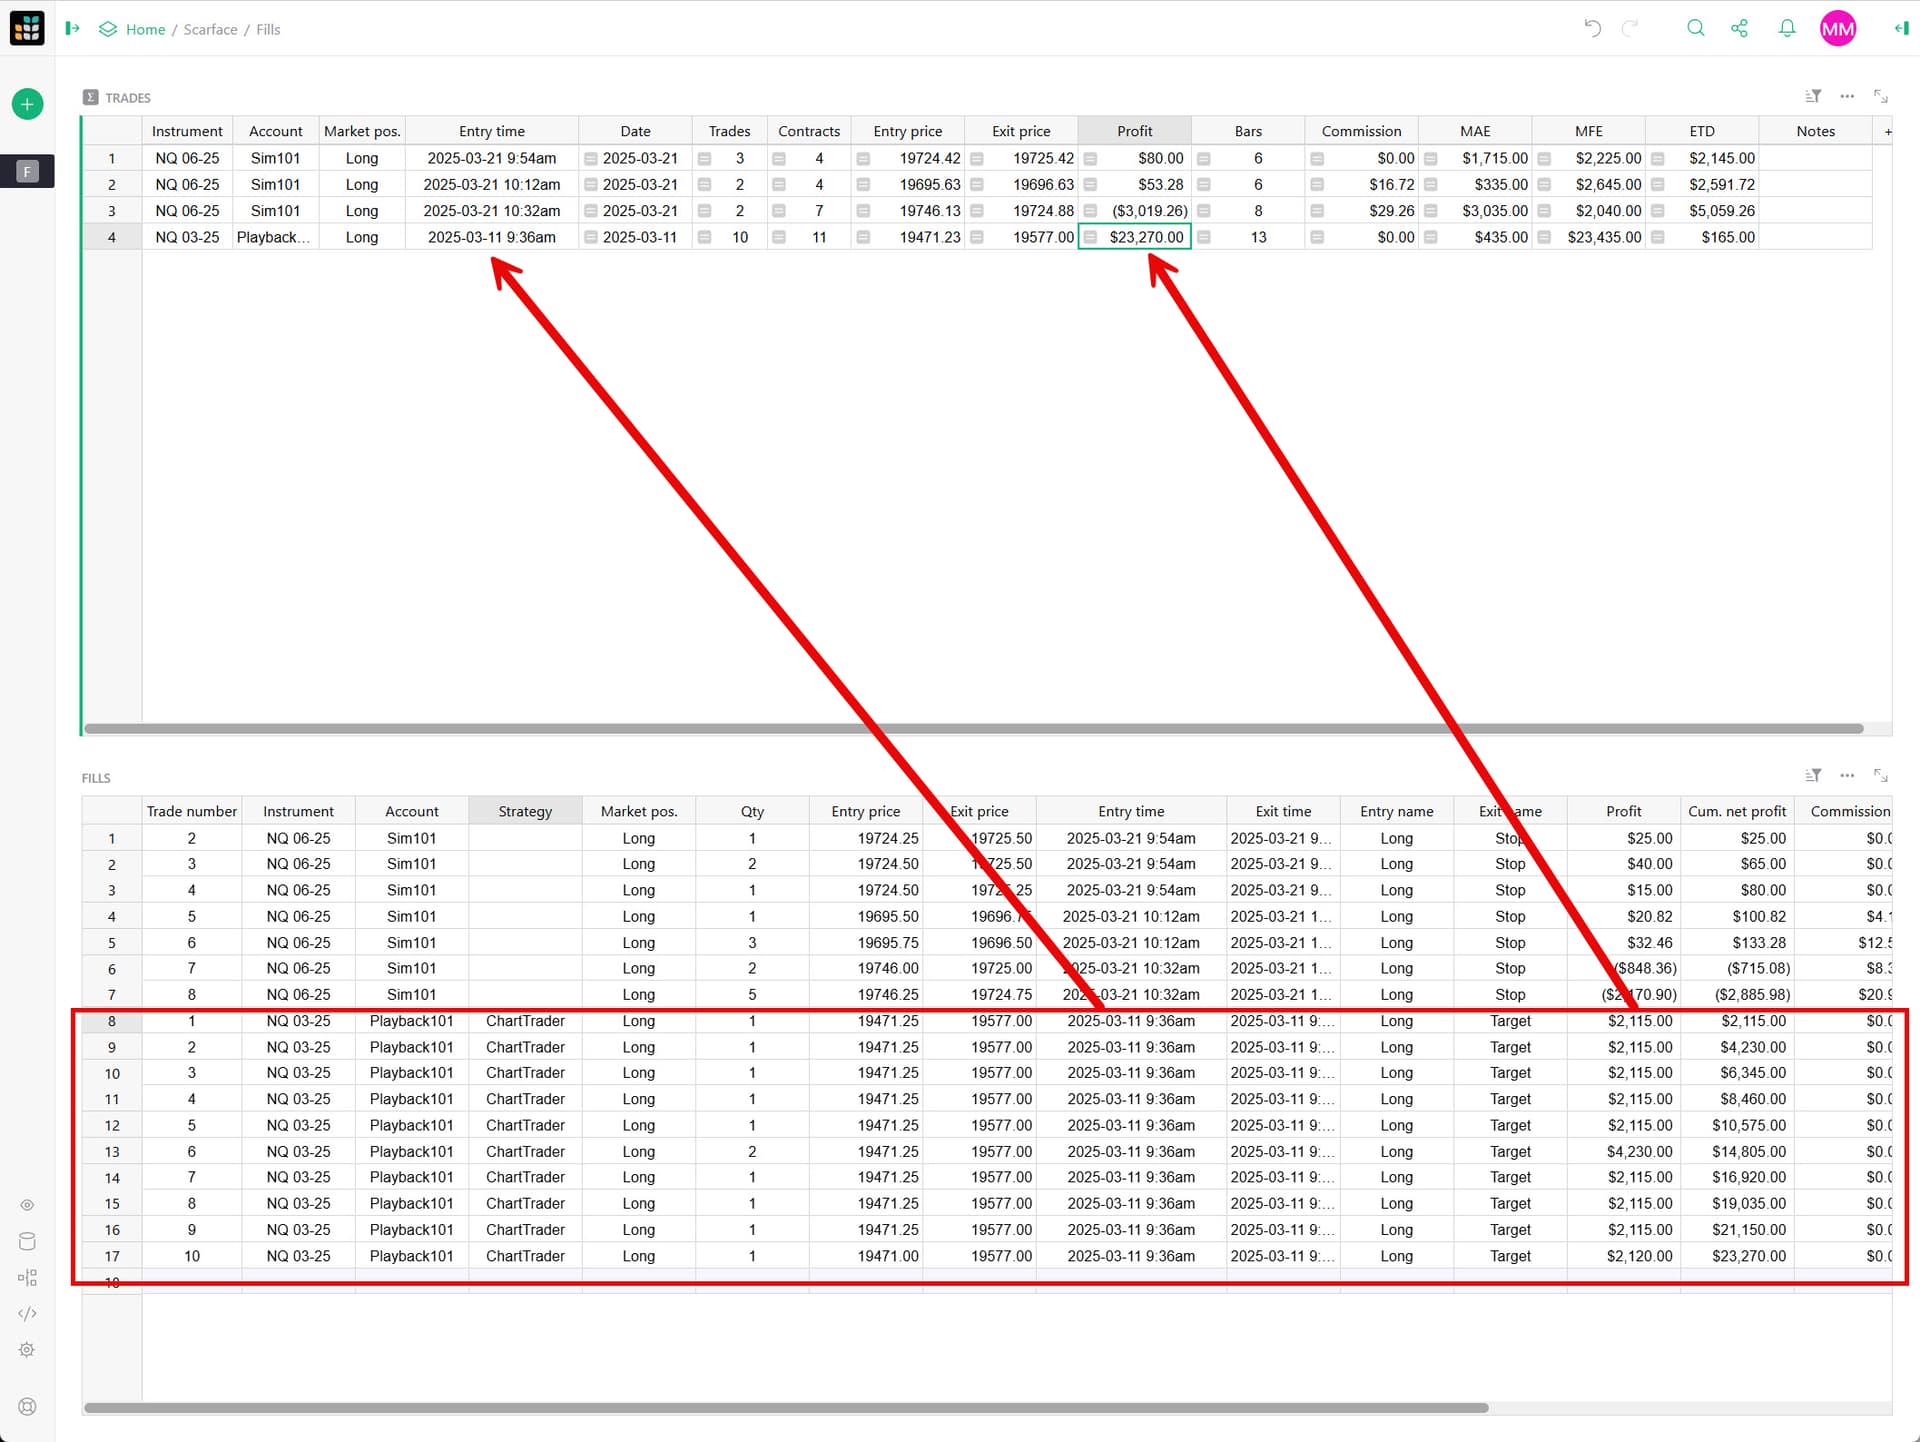Open the code view icon
The height and width of the screenshot is (1442, 1920).
27,1314
